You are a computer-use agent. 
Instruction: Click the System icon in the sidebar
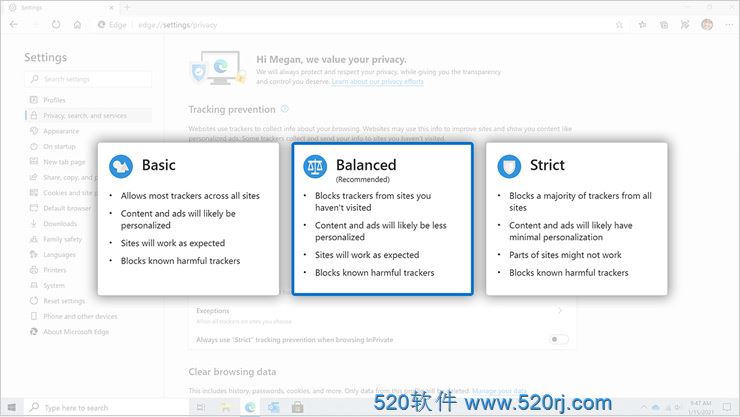(34, 285)
